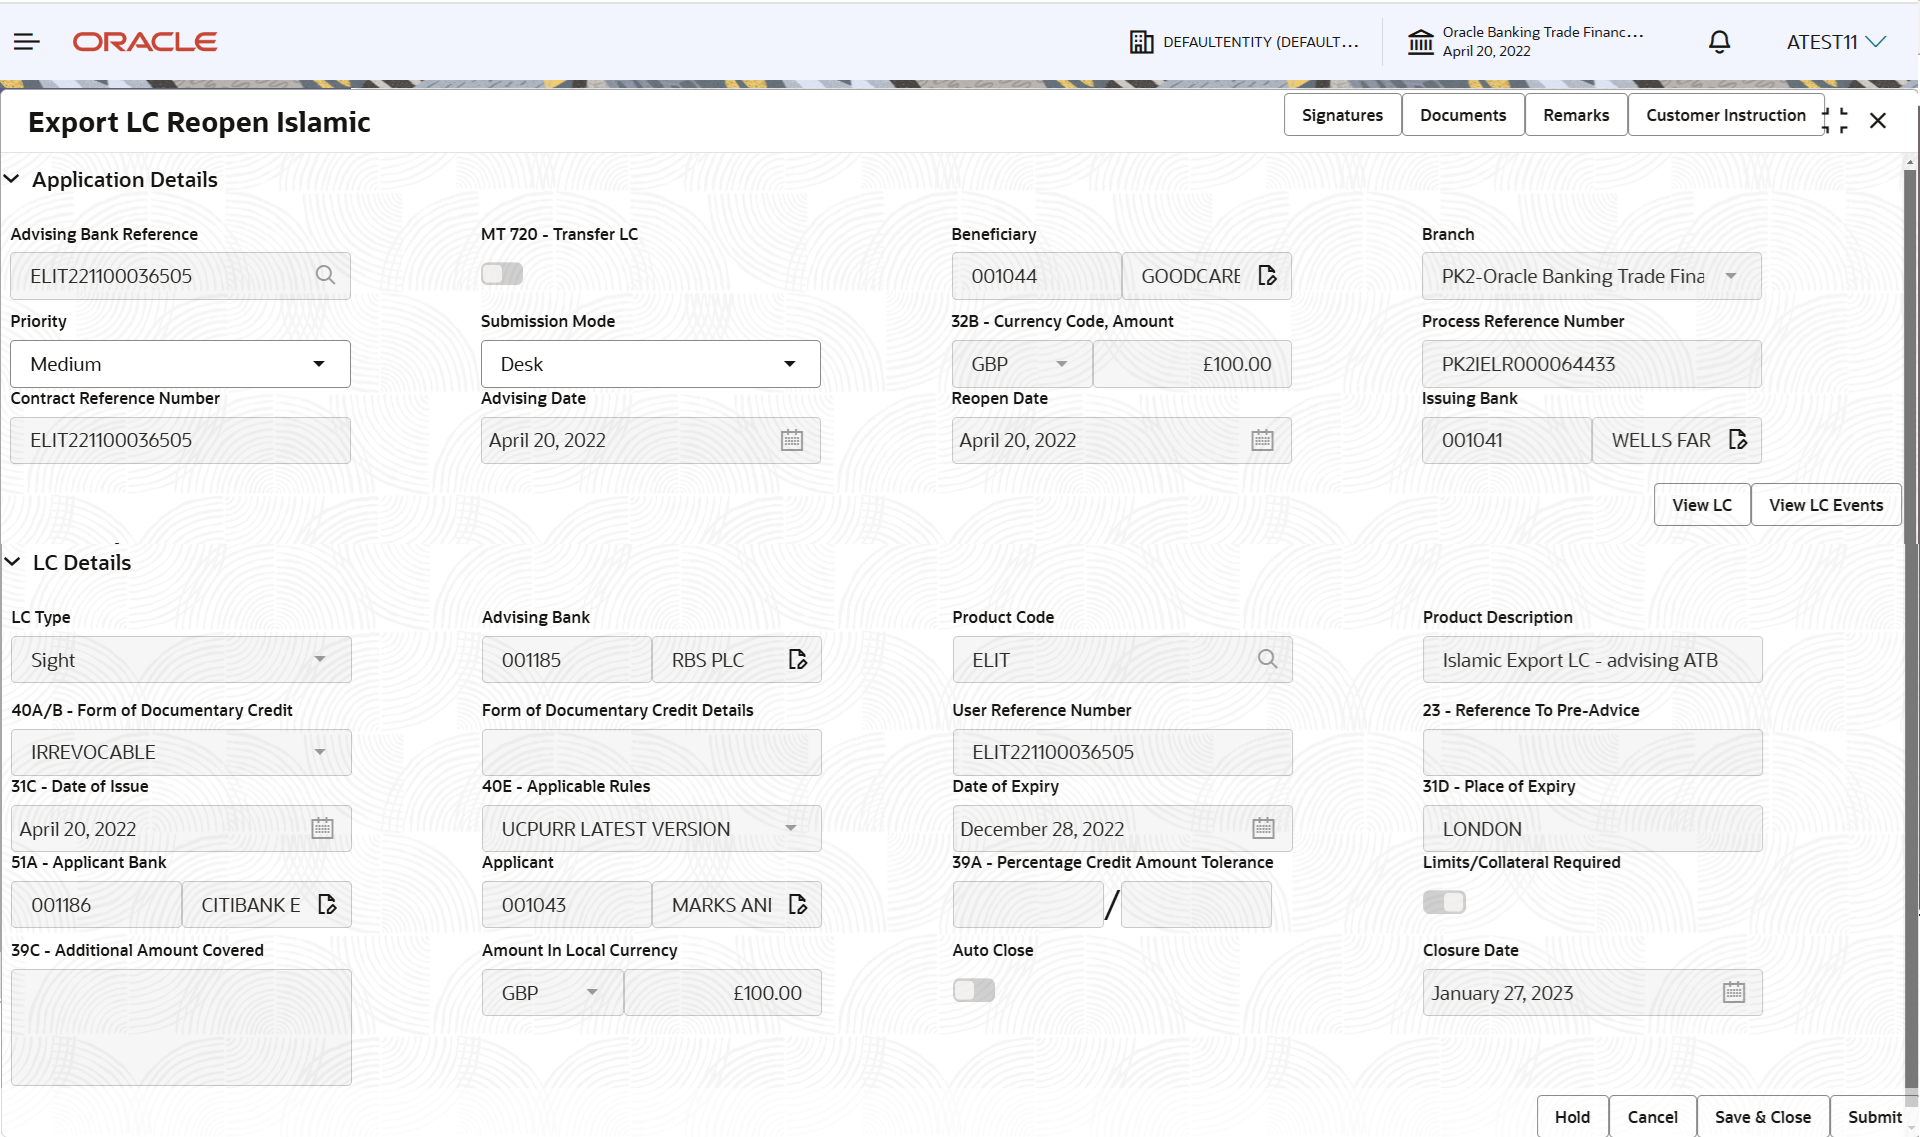
Task: Enable the MT 720 - Transfer LC toggle
Action: pos(501,273)
